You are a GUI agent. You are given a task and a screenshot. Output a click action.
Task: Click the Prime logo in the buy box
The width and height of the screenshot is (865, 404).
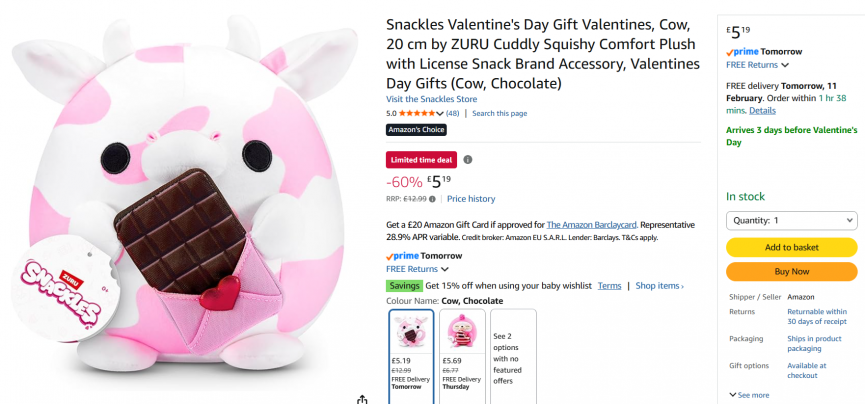[x=742, y=51]
